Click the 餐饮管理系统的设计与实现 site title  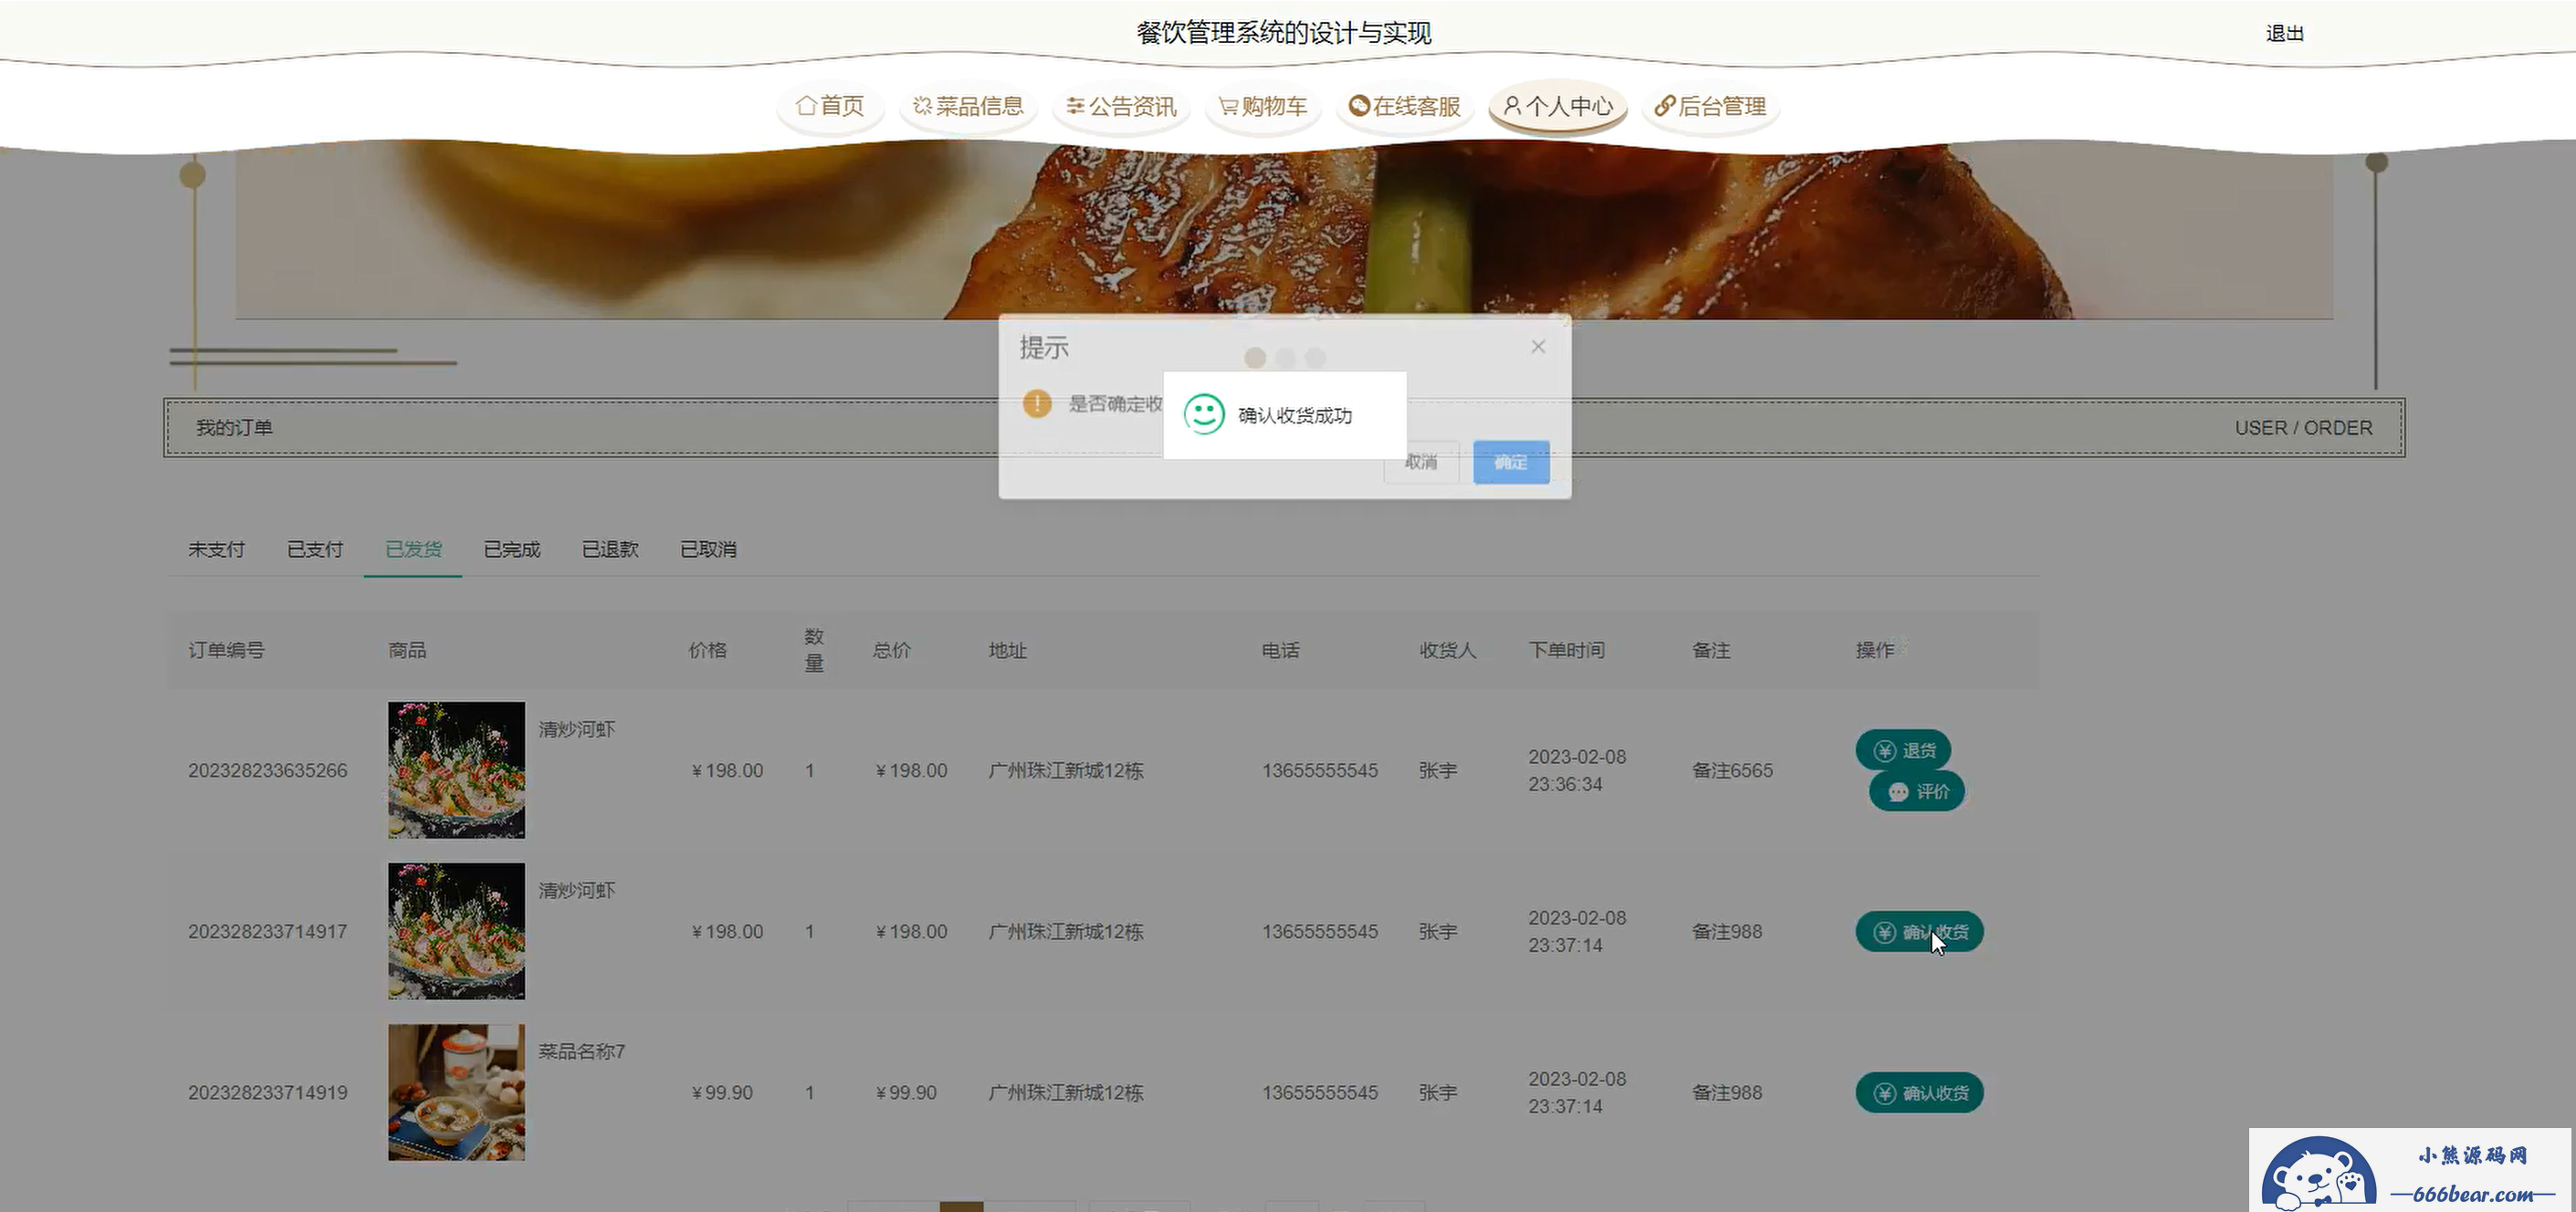[1284, 33]
